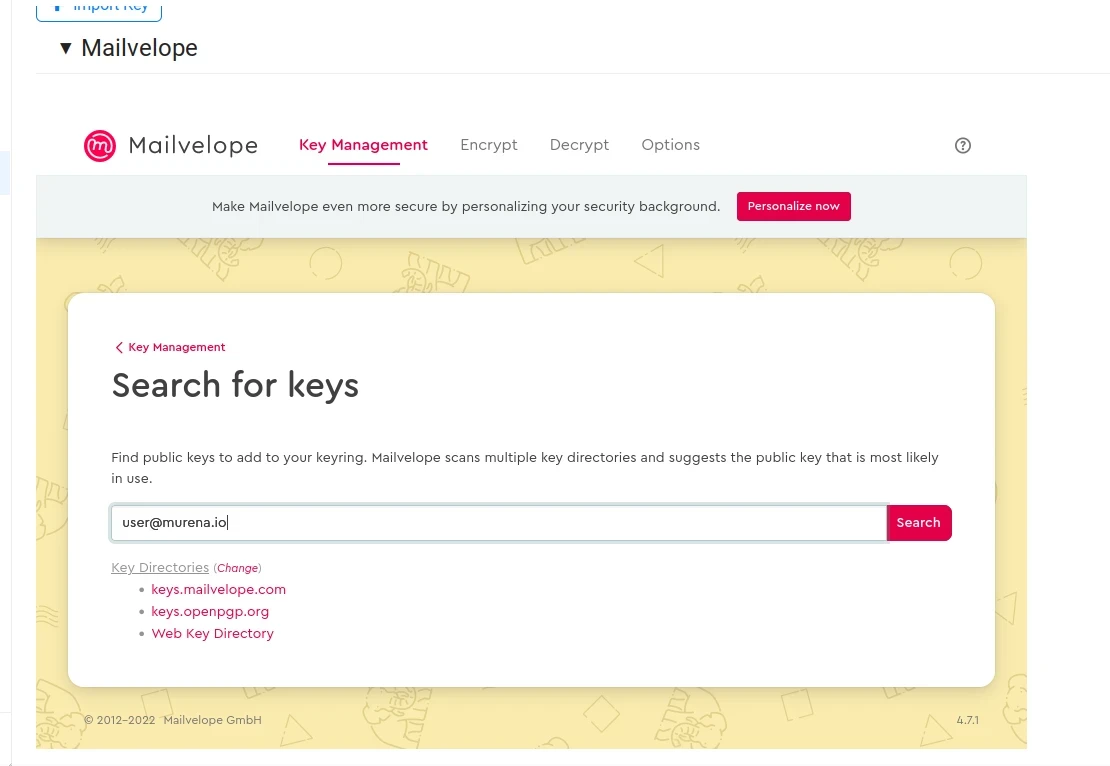Follow the Web Key Directory link
1110x766 pixels.
pos(212,634)
